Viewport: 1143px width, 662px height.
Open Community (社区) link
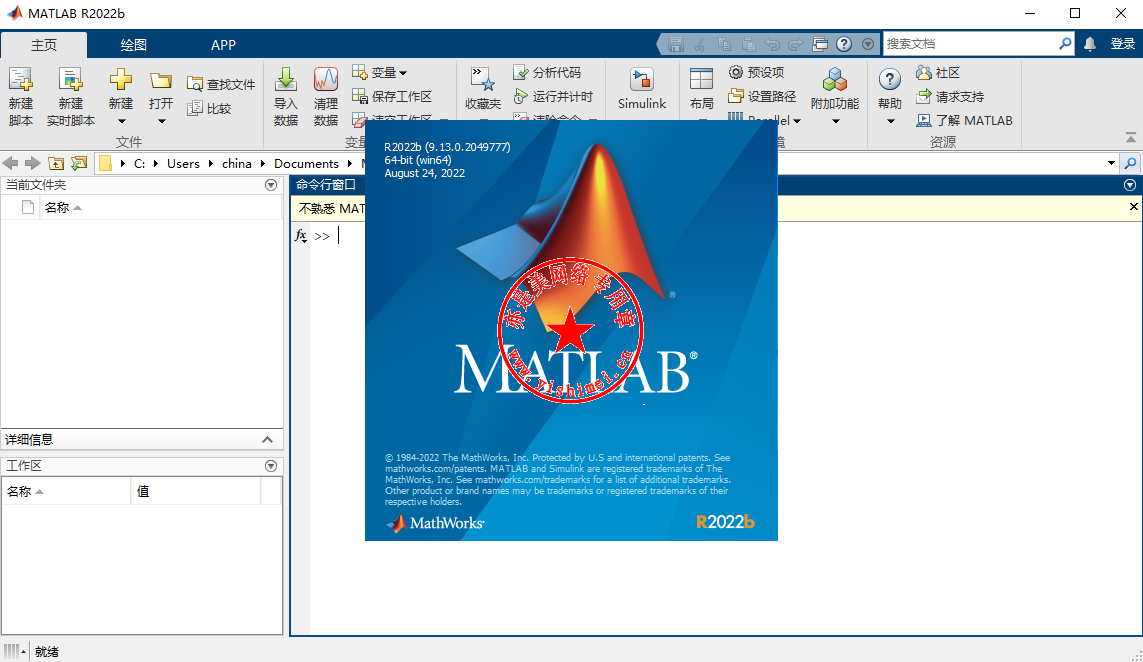click(x=938, y=72)
